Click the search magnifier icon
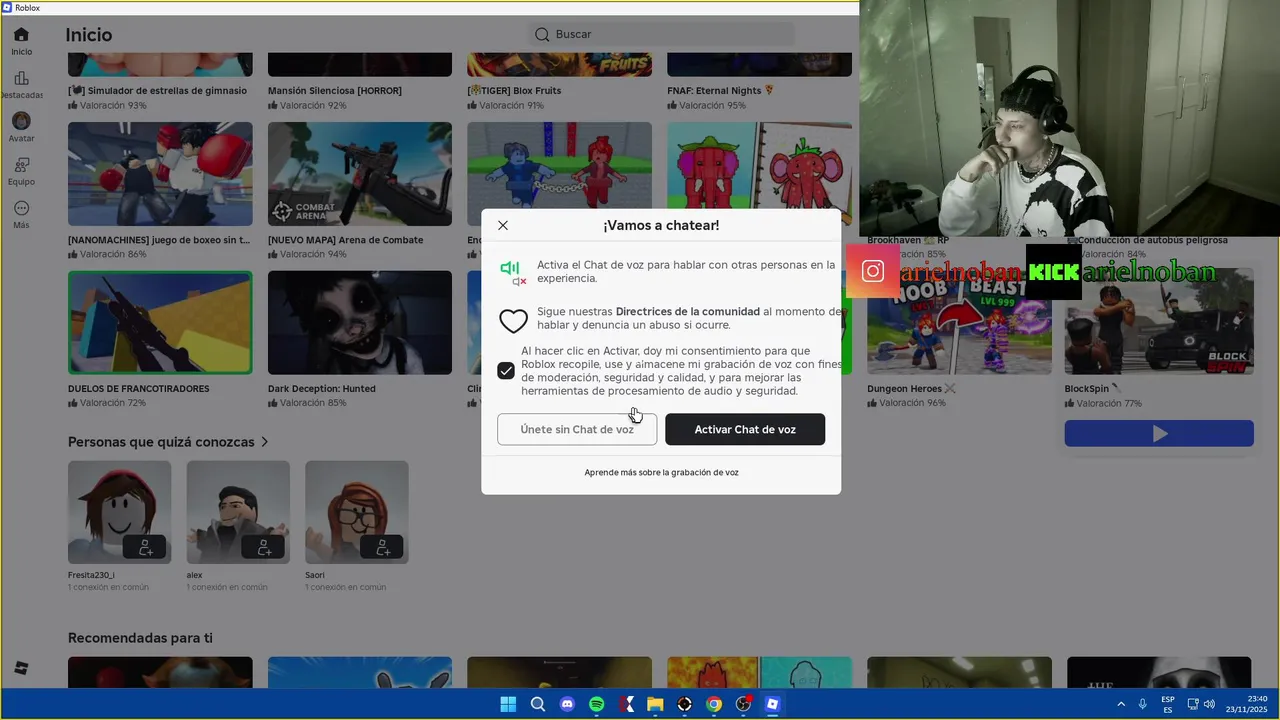Viewport: 1280px width, 720px height. click(x=542, y=34)
